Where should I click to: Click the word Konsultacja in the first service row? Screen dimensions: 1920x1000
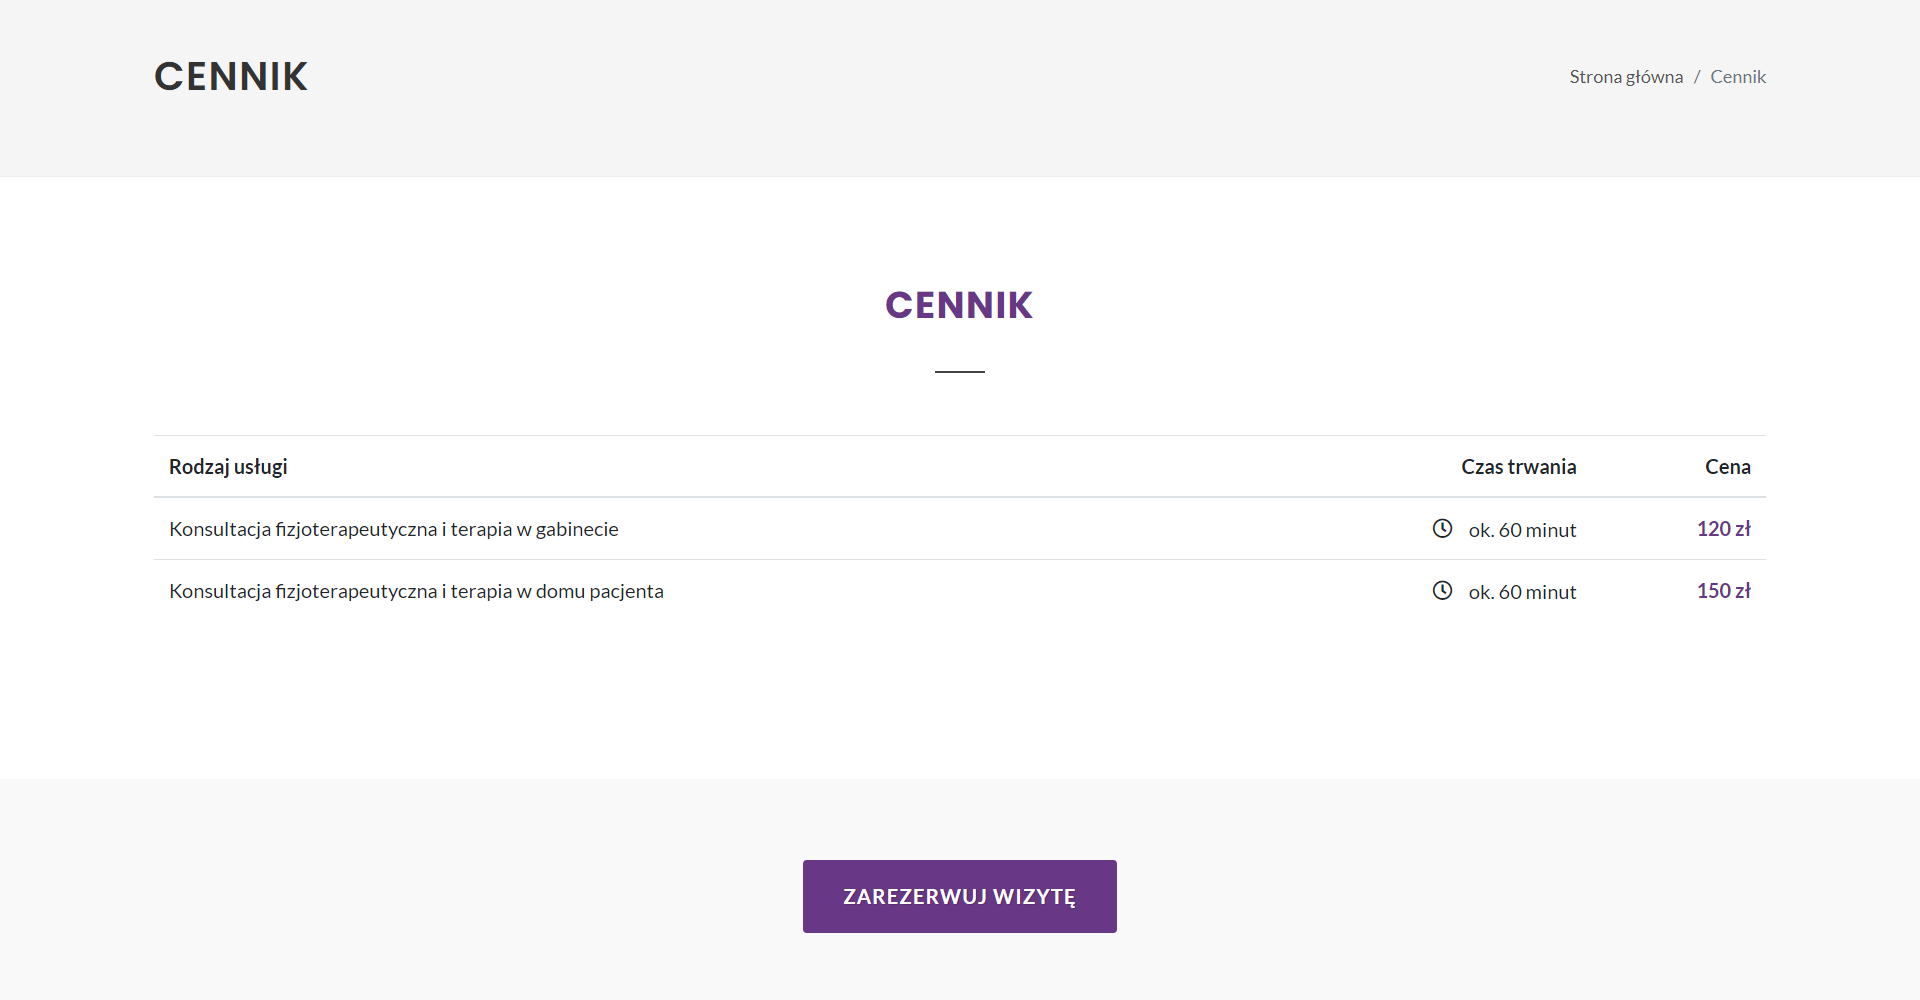[x=220, y=529]
